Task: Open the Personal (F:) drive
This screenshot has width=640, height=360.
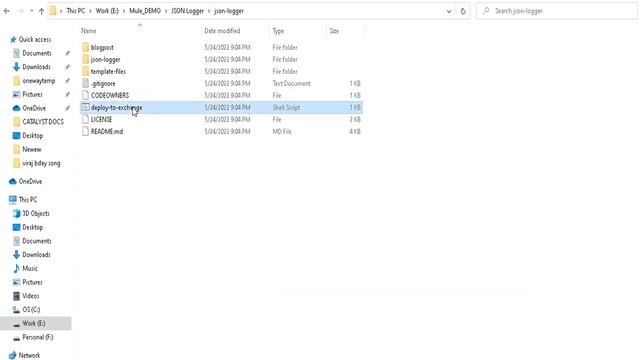Action: (38, 337)
